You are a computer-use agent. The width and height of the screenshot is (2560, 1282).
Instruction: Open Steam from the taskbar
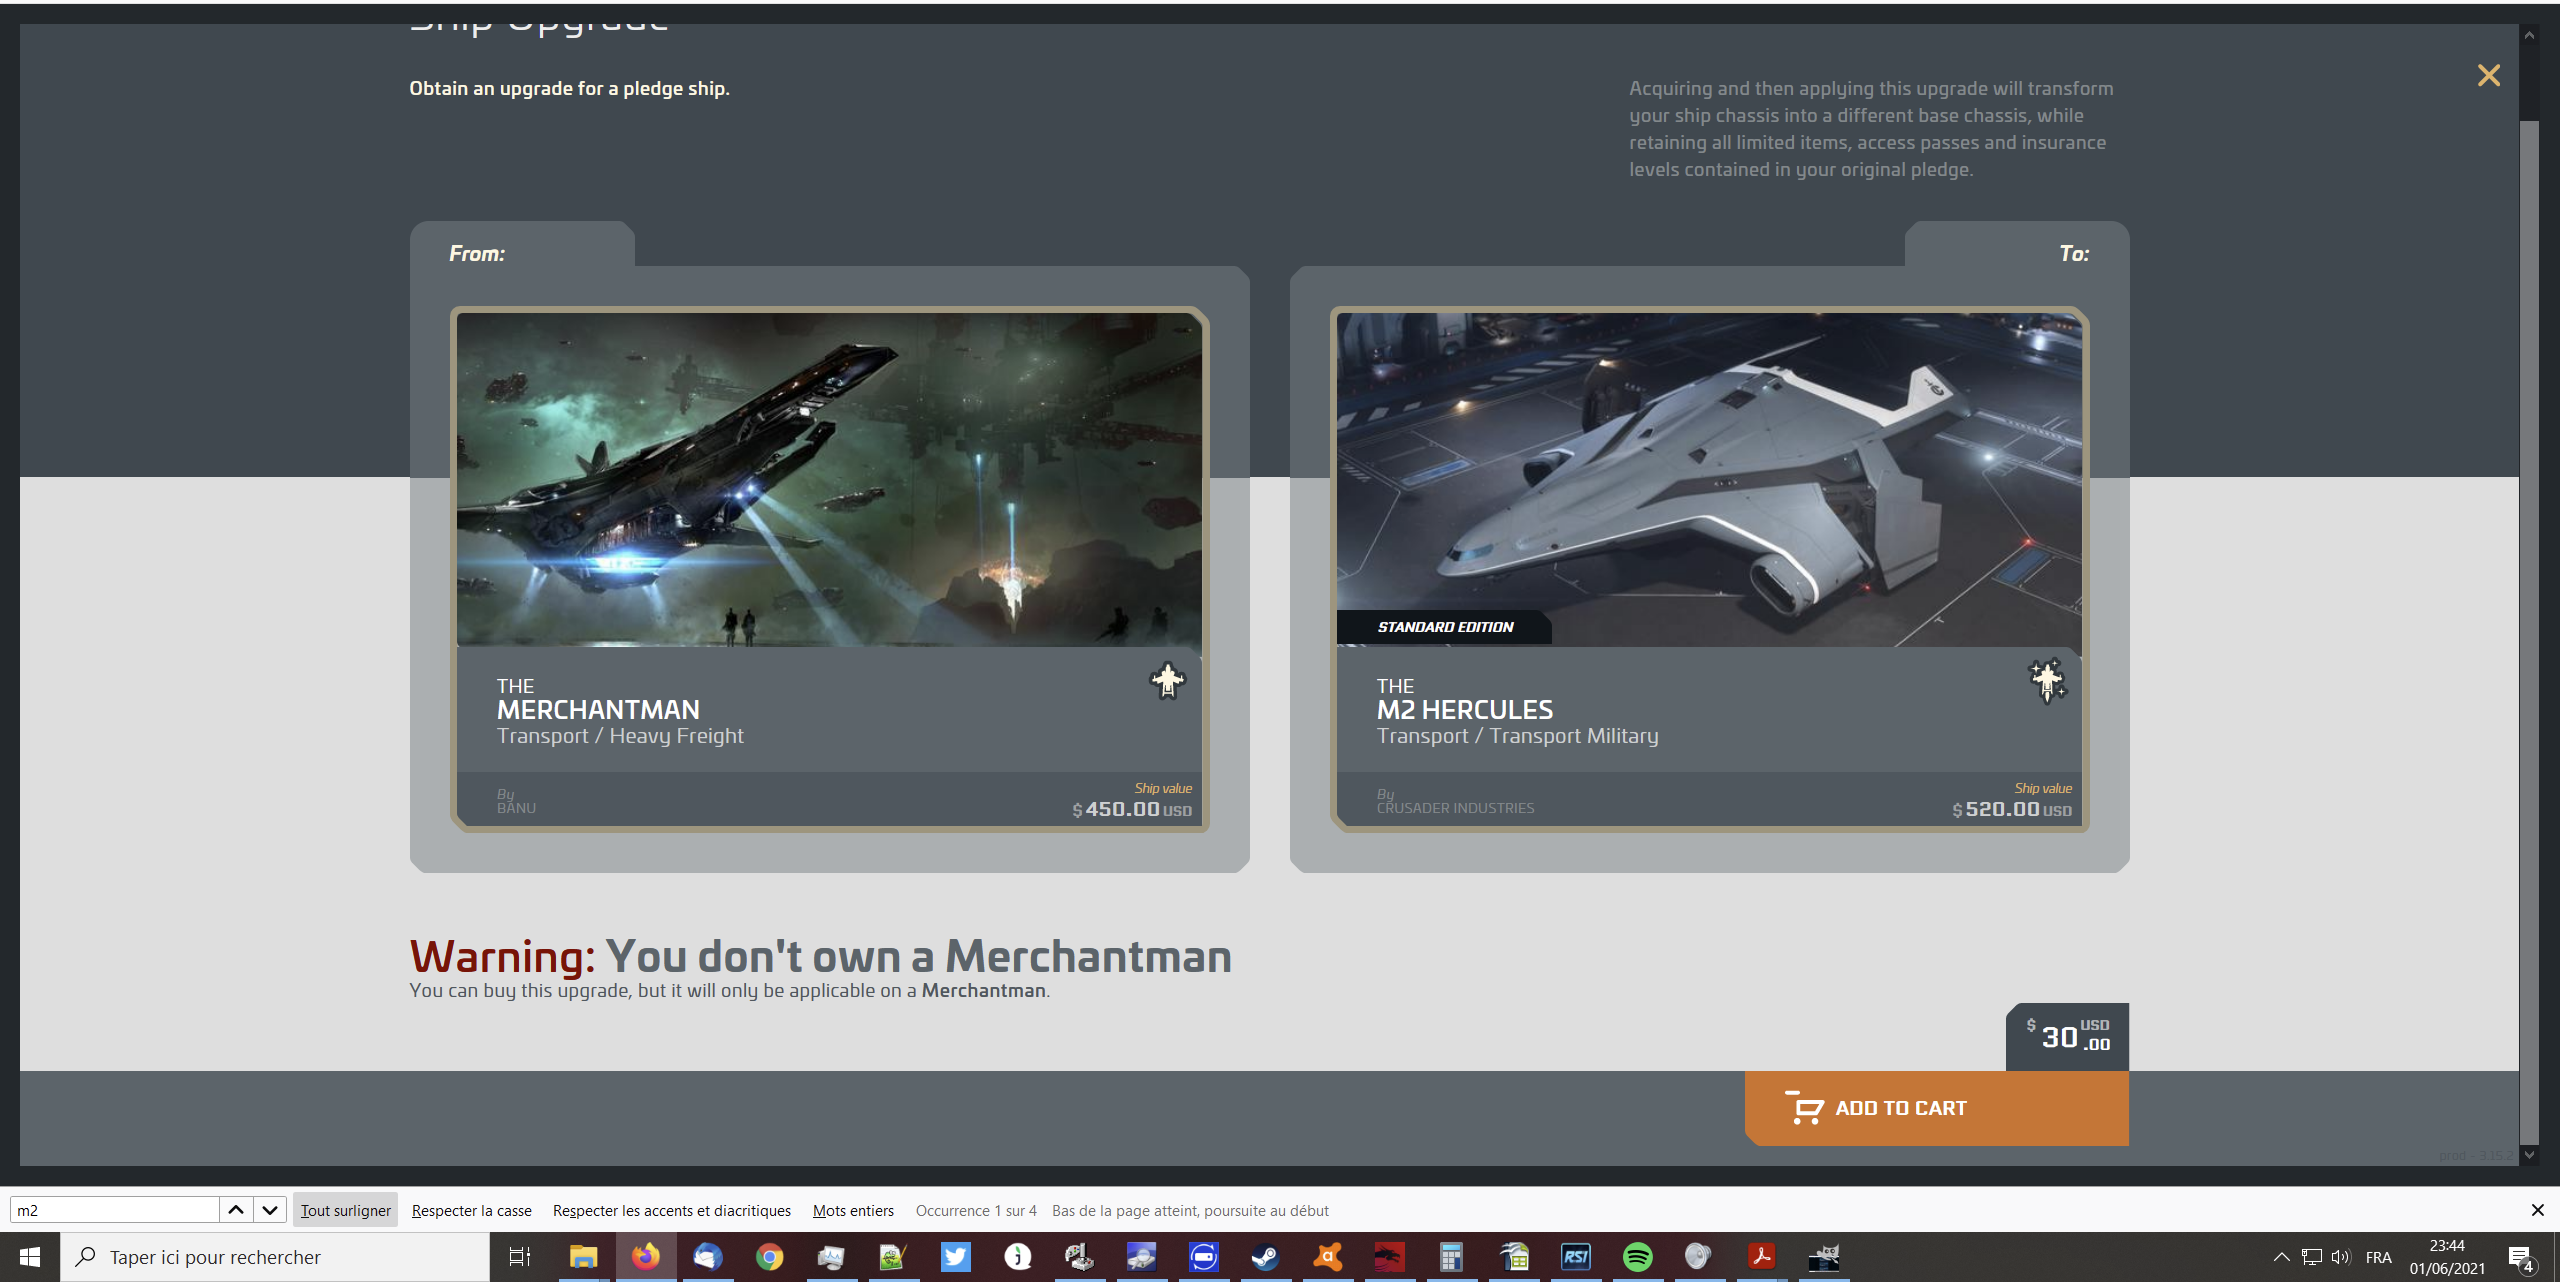click(x=1265, y=1257)
